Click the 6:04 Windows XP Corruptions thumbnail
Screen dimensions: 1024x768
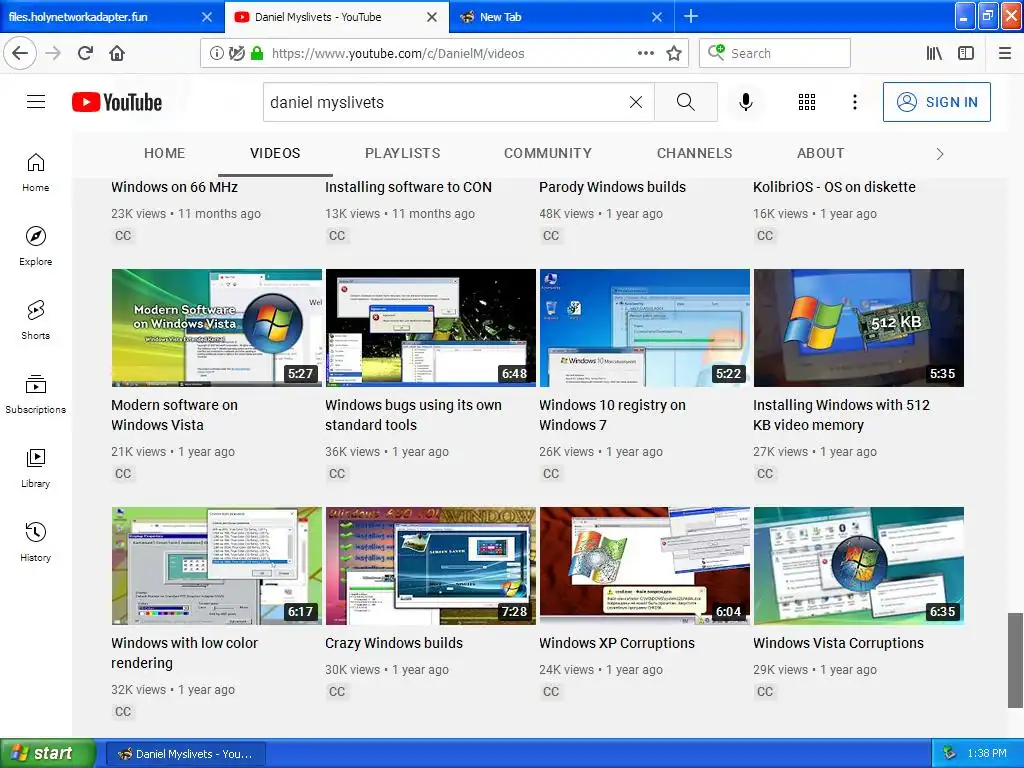(x=645, y=566)
